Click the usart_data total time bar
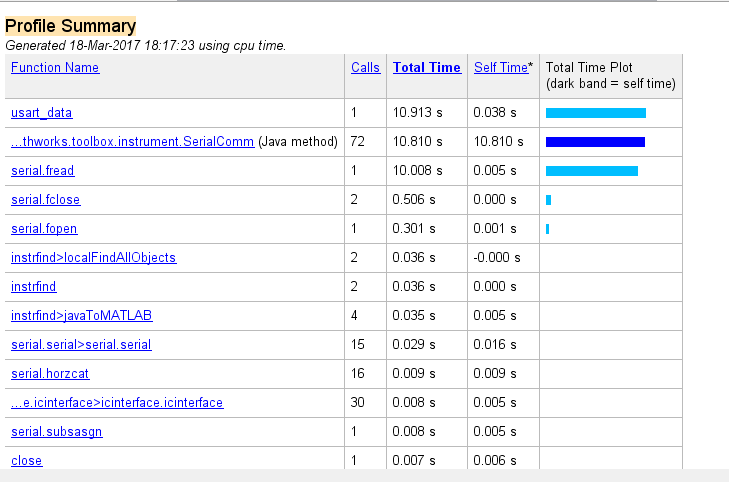This screenshot has width=729, height=482. click(x=596, y=113)
